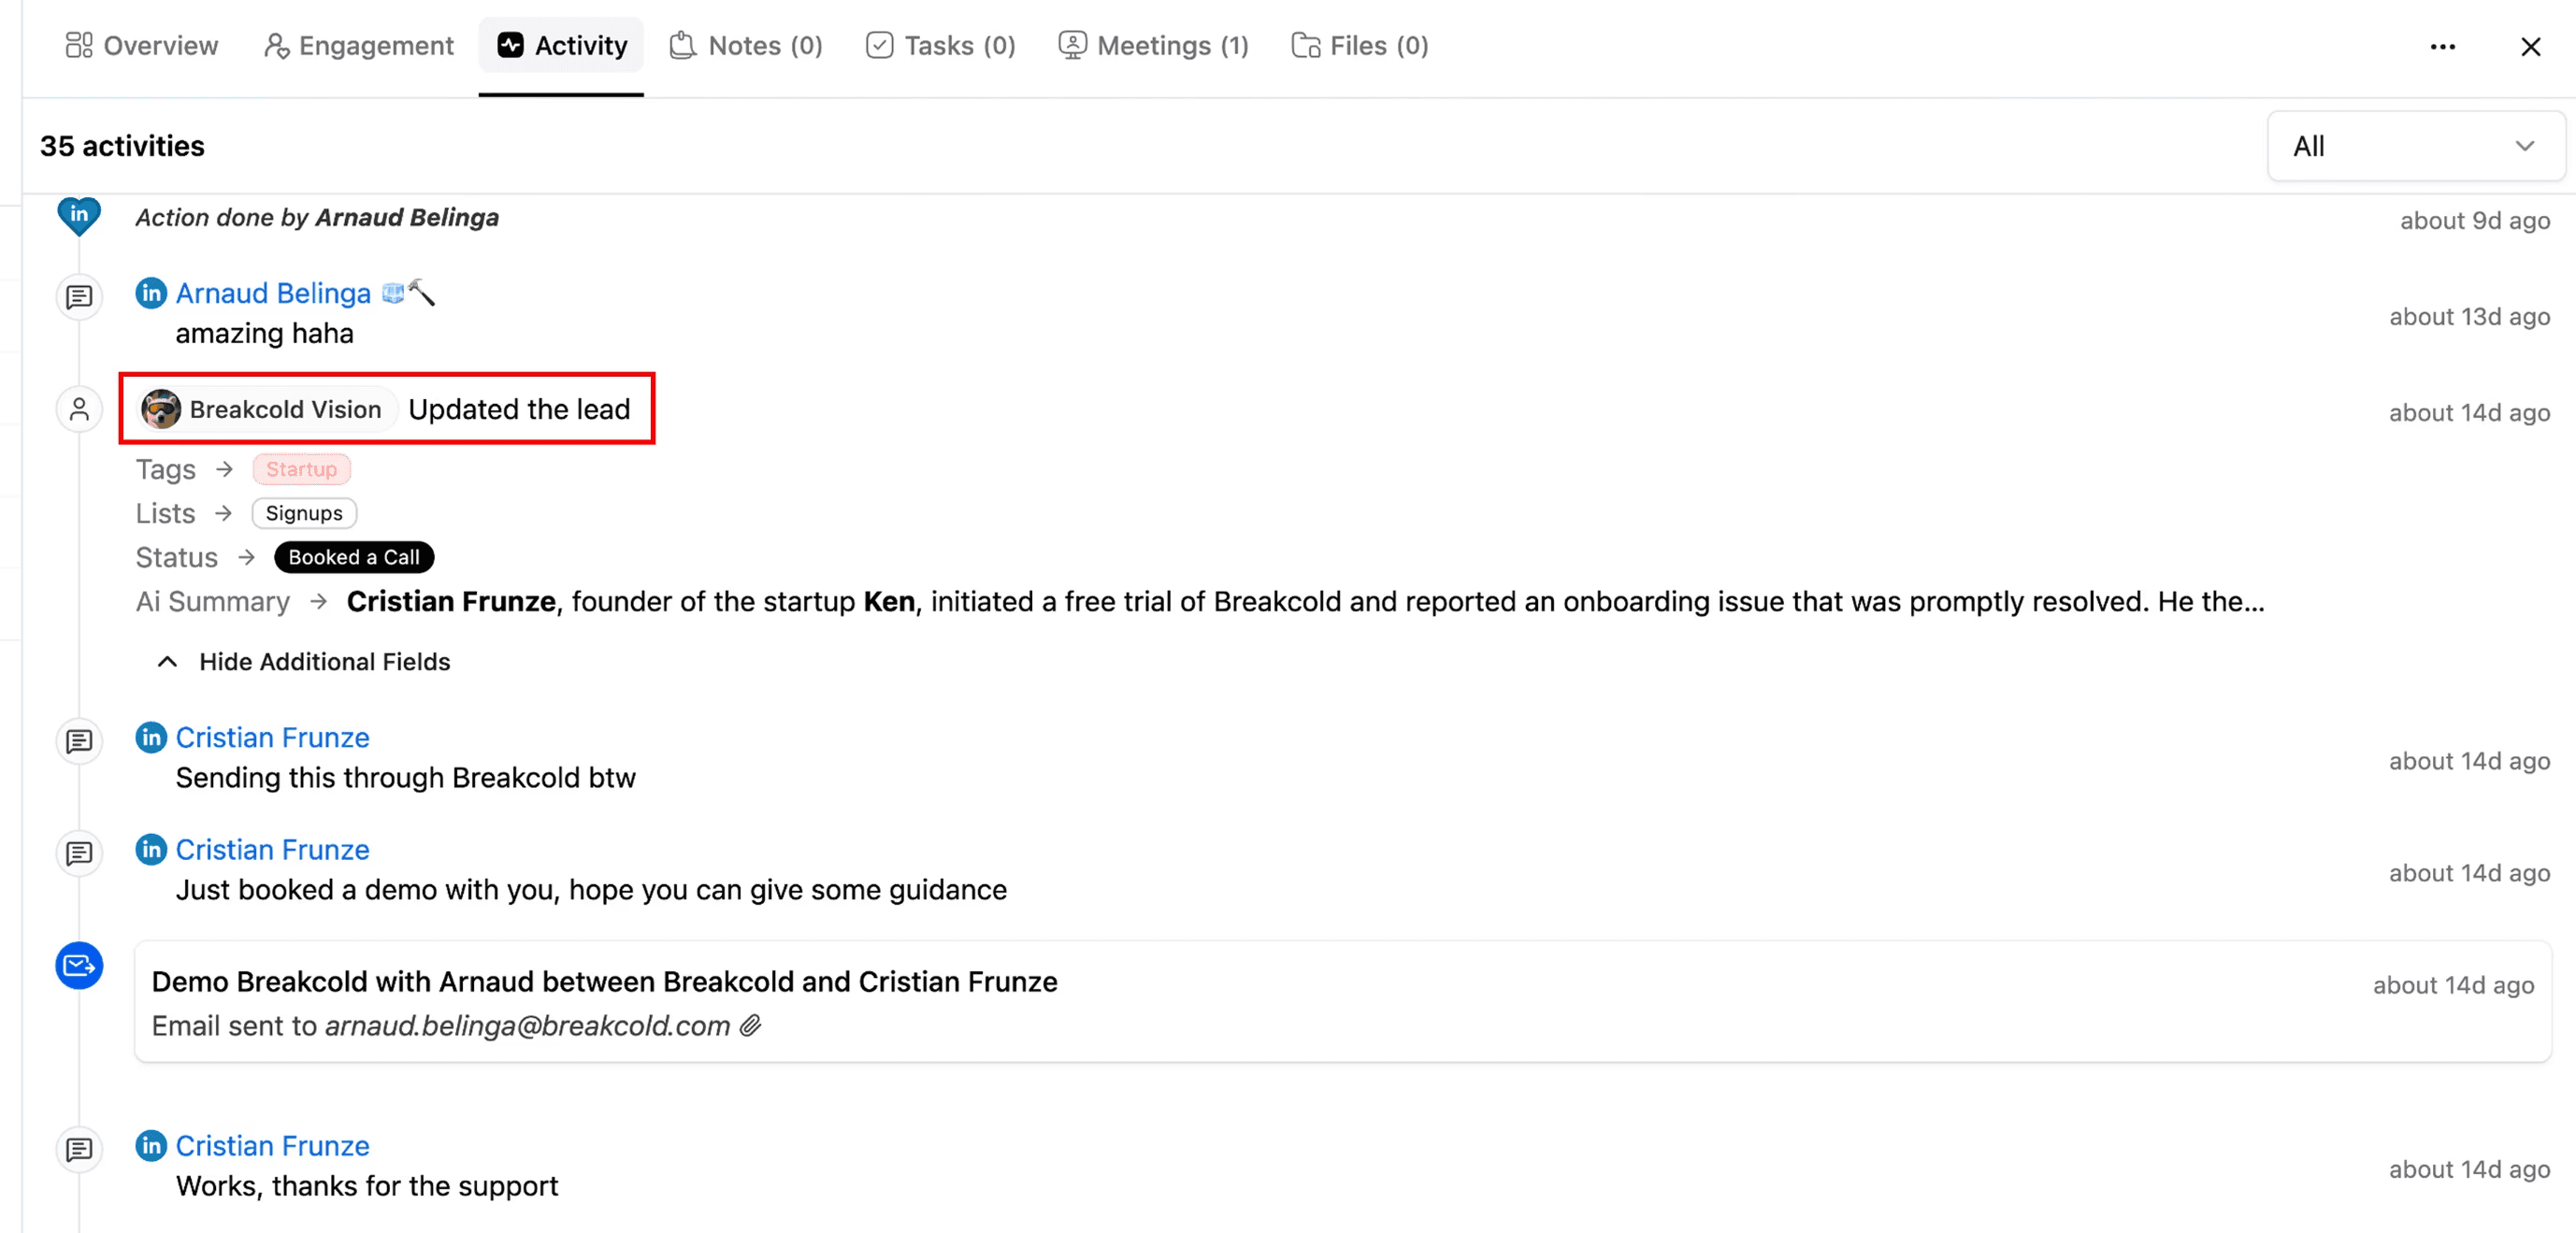Click the pink Startup tag
The width and height of the screenshot is (2576, 1233).
301,468
